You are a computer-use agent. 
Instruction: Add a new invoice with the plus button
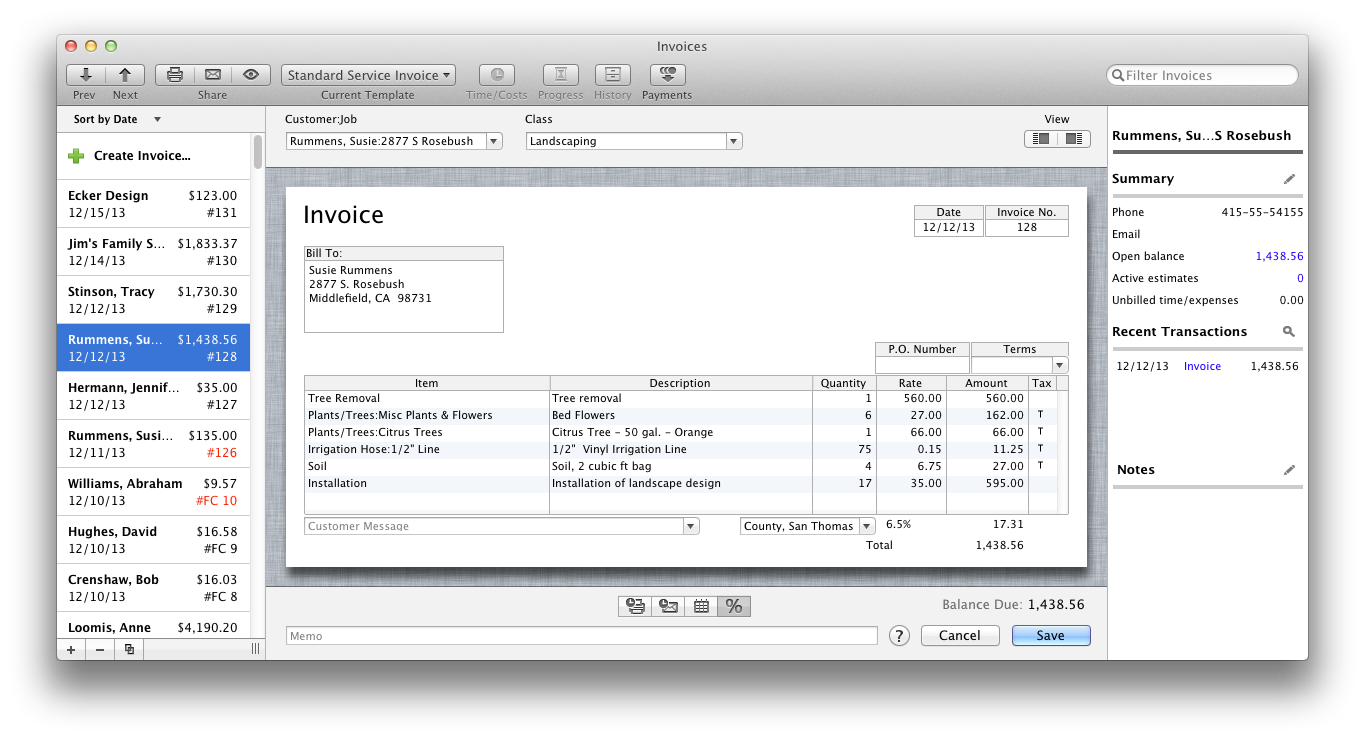coord(71,649)
